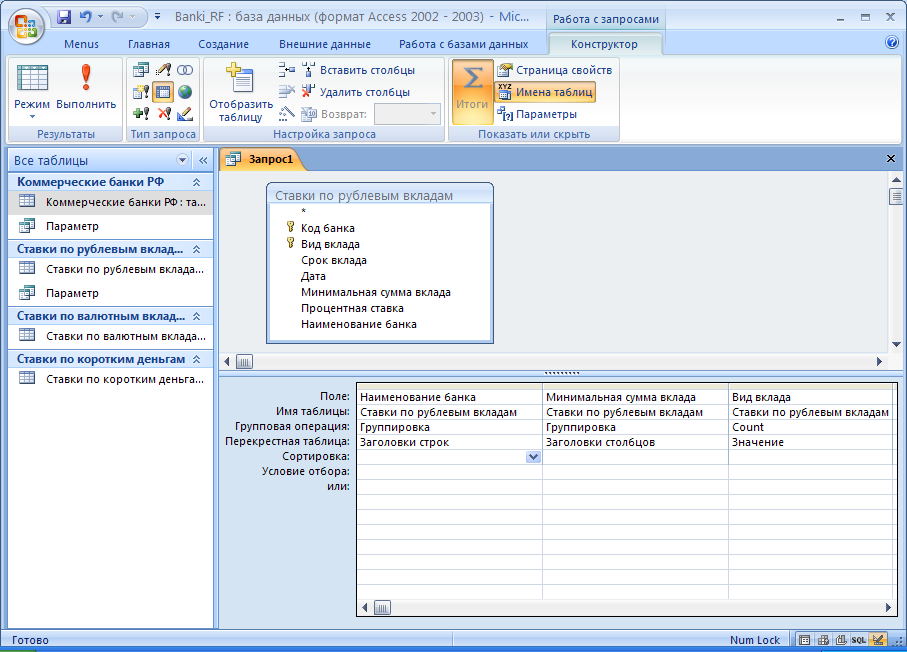This screenshot has height=652, width=907.
Task: Switch to PivotTable view in status bar
Action: (x=823, y=640)
